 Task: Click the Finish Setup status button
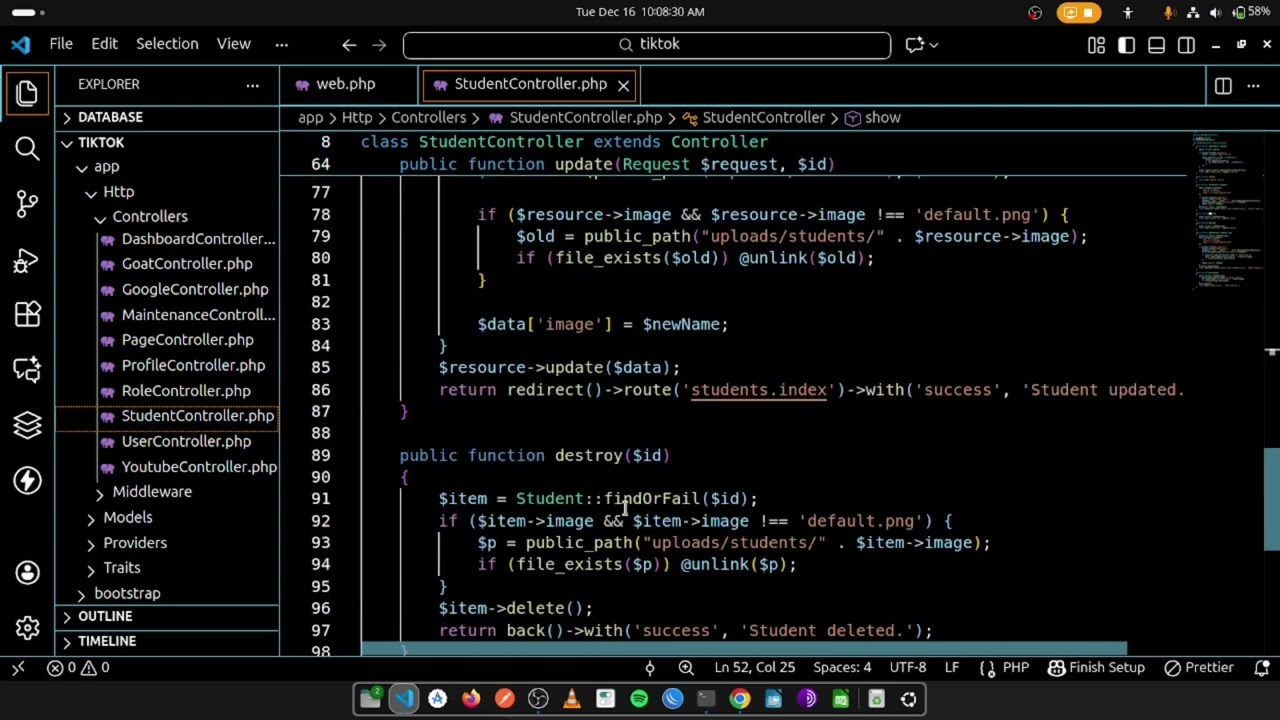click(x=1096, y=668)
